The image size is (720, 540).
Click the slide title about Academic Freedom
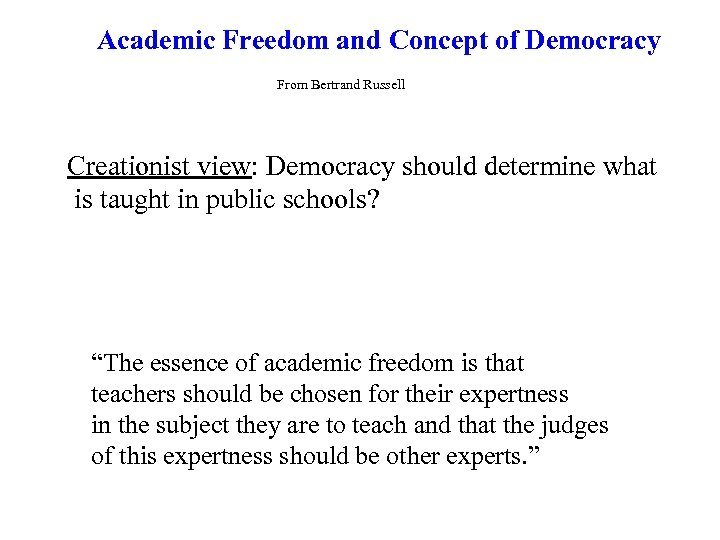pyautogui.click(x=378, y=41)
